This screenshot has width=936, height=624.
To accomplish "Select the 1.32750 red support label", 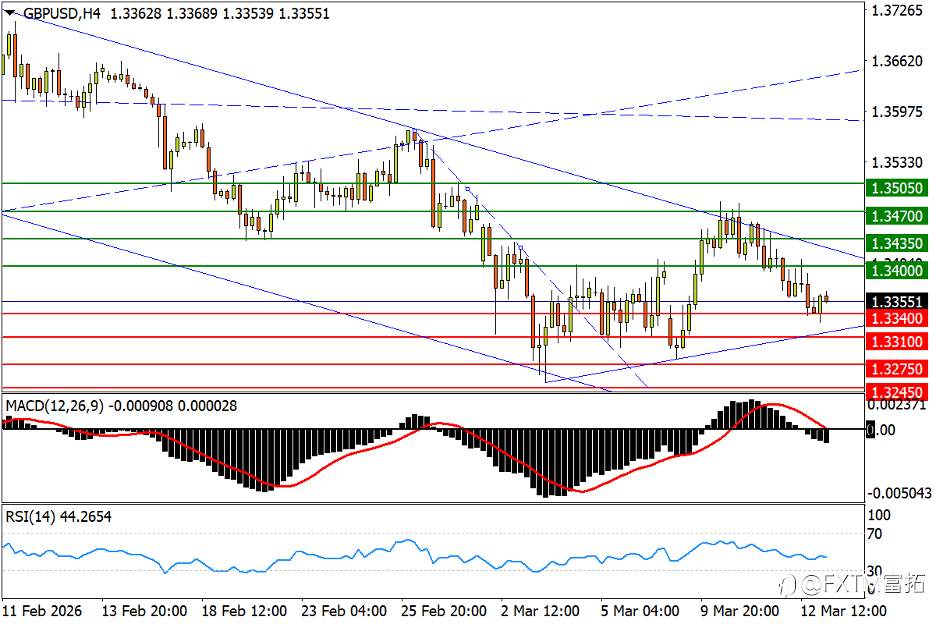I will coord(897,369).
